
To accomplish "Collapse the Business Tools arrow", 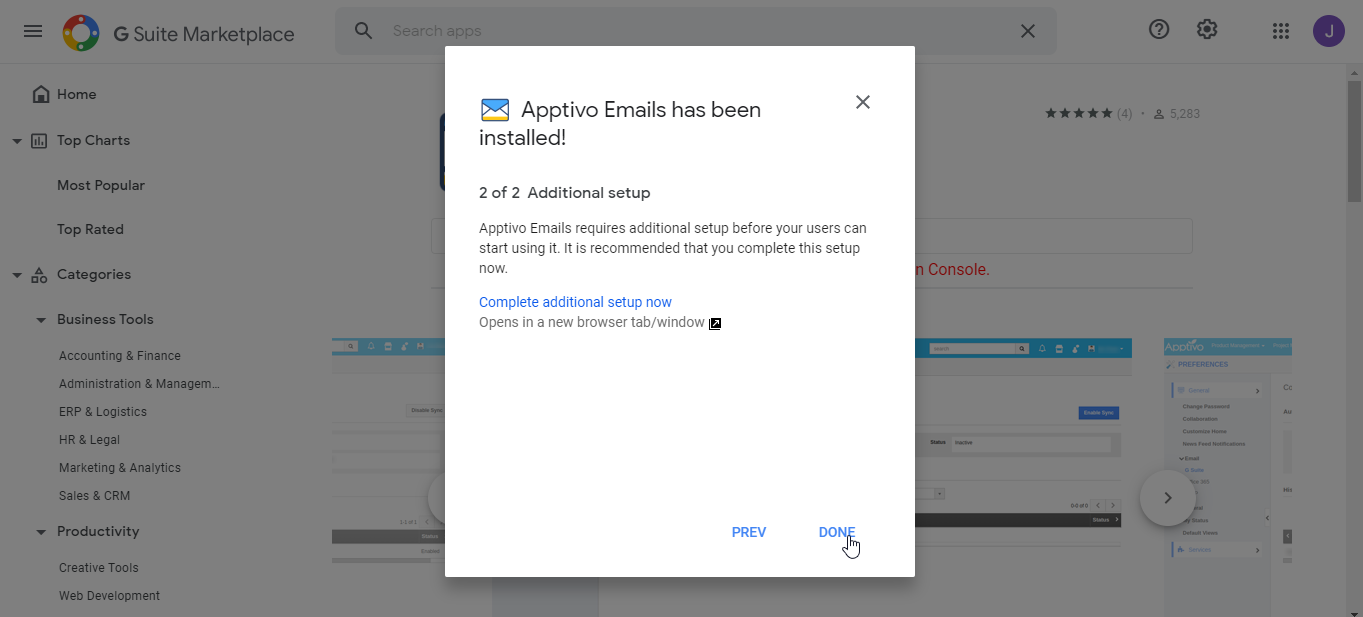I will pyautogui.click(x=41, y=320).
